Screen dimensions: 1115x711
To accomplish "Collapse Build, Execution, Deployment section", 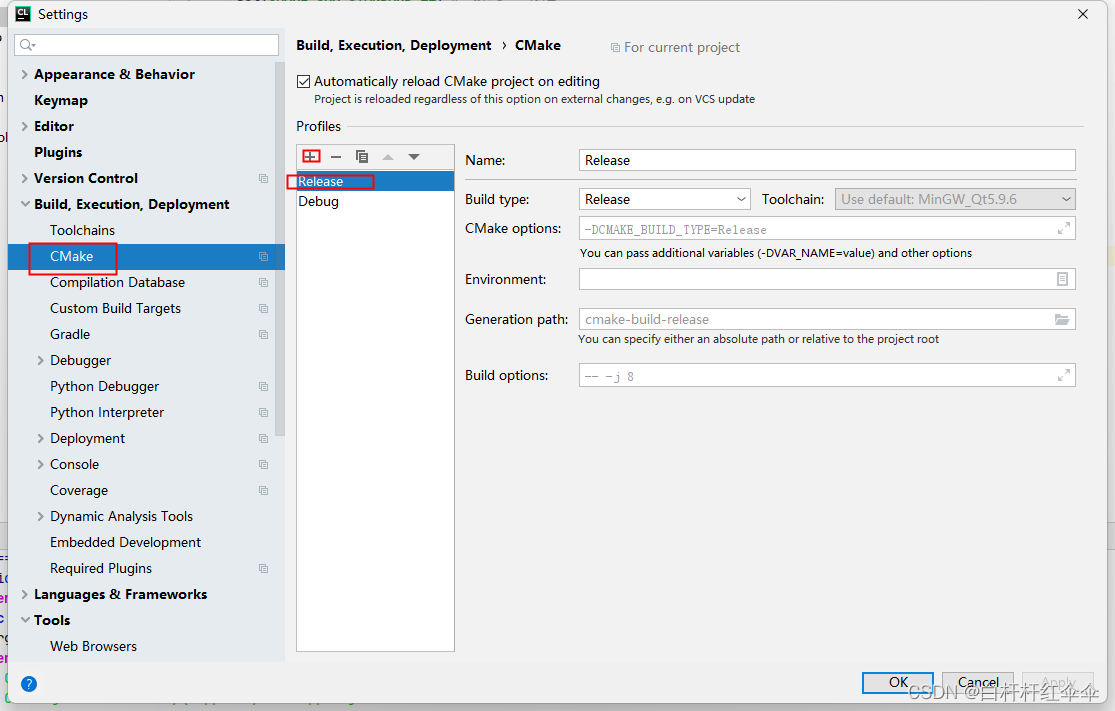I will pyautogui.click(x=25, y=205).
